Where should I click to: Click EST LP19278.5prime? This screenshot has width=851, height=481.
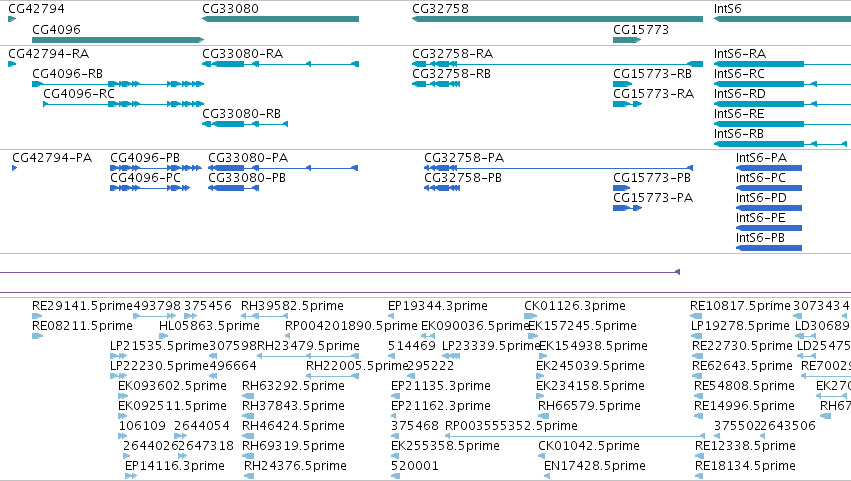coord(740,326)
